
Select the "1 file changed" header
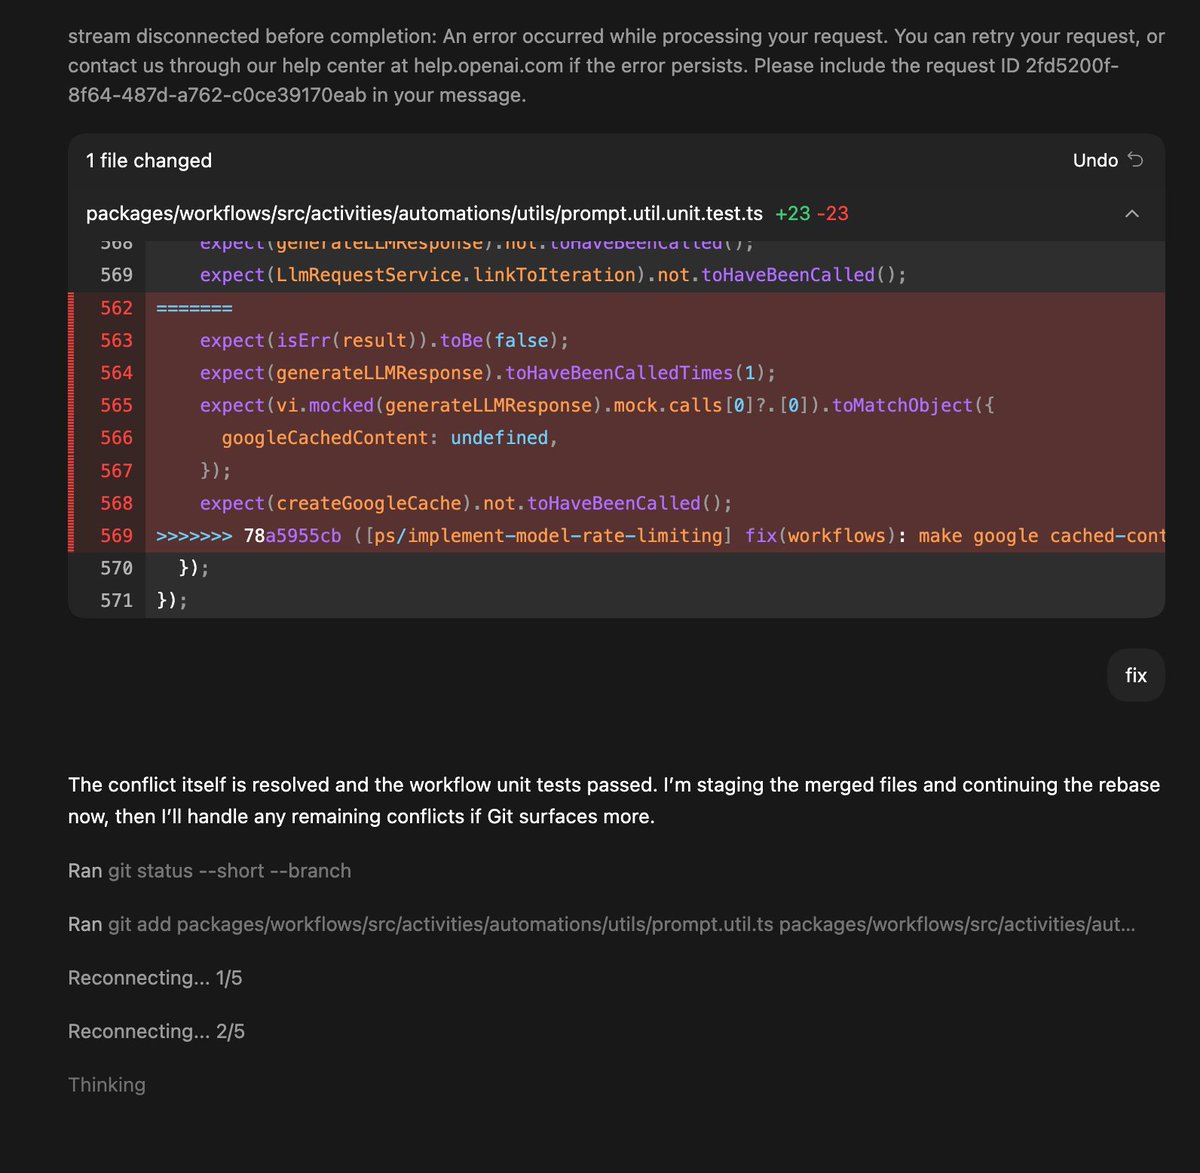(x=149, y=160)
